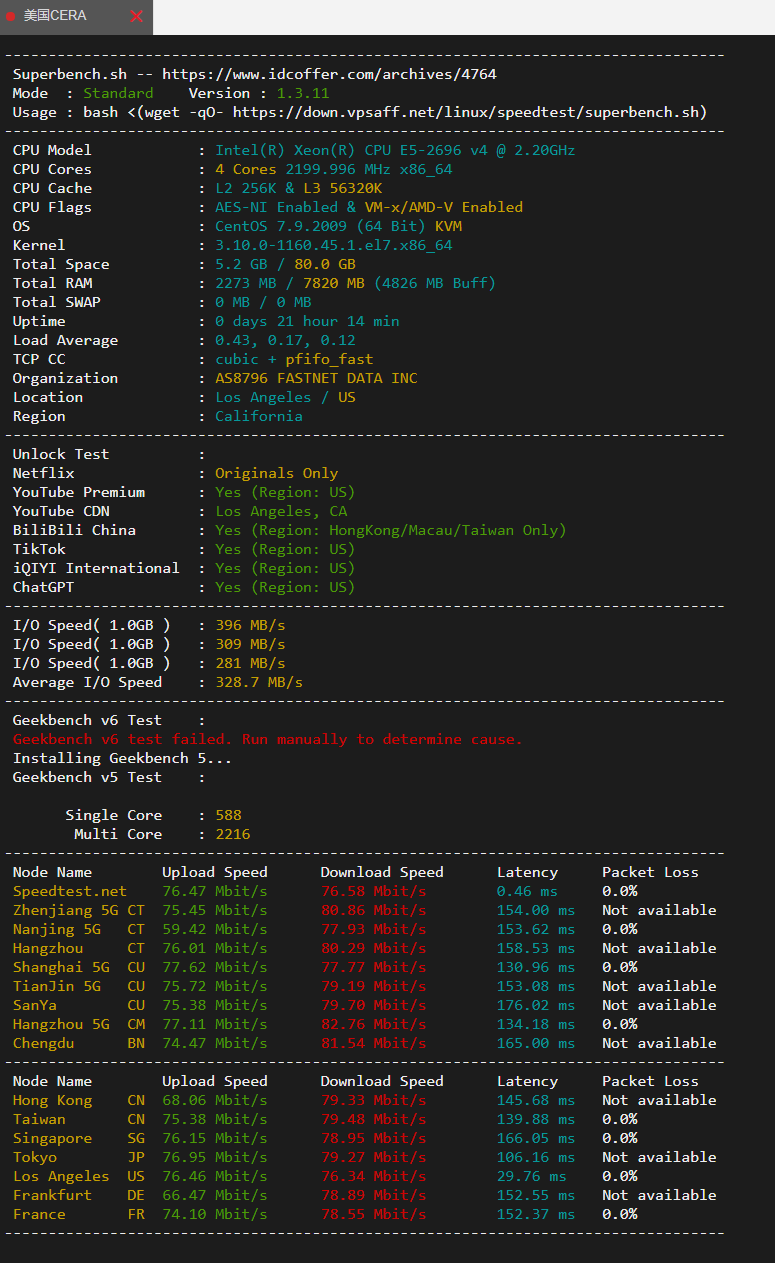
Task: Open the superbench.sh download URL
Action: coord(470,112)
